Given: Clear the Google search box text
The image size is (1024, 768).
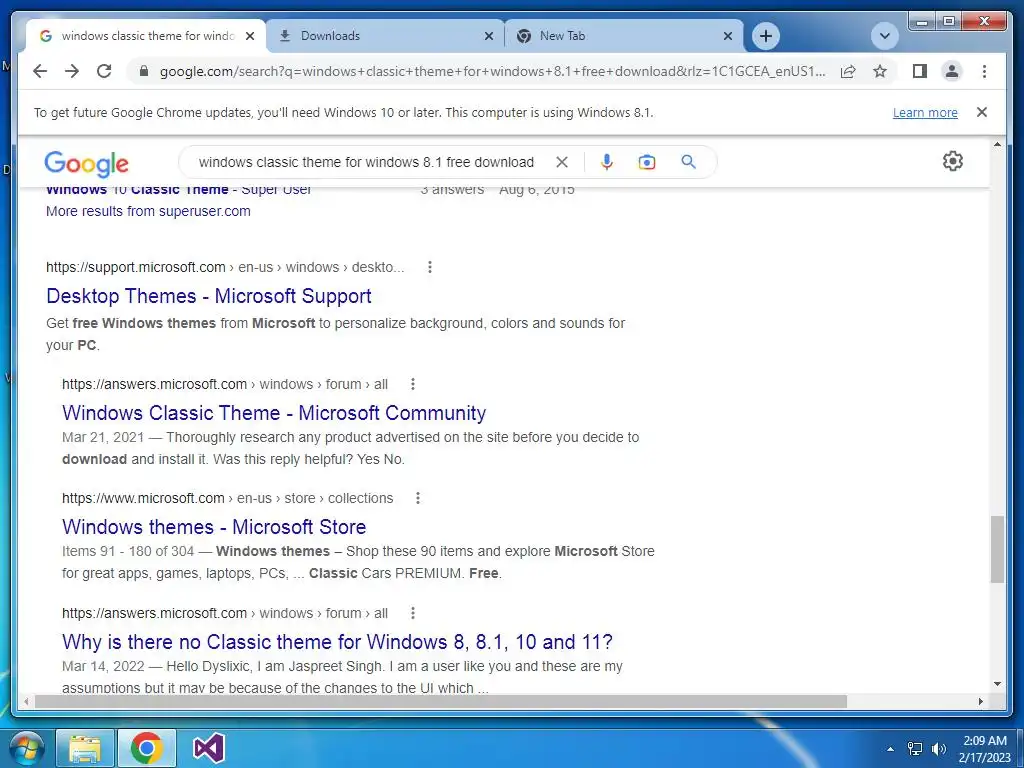Looking at the screenshot, I should 562,162.
